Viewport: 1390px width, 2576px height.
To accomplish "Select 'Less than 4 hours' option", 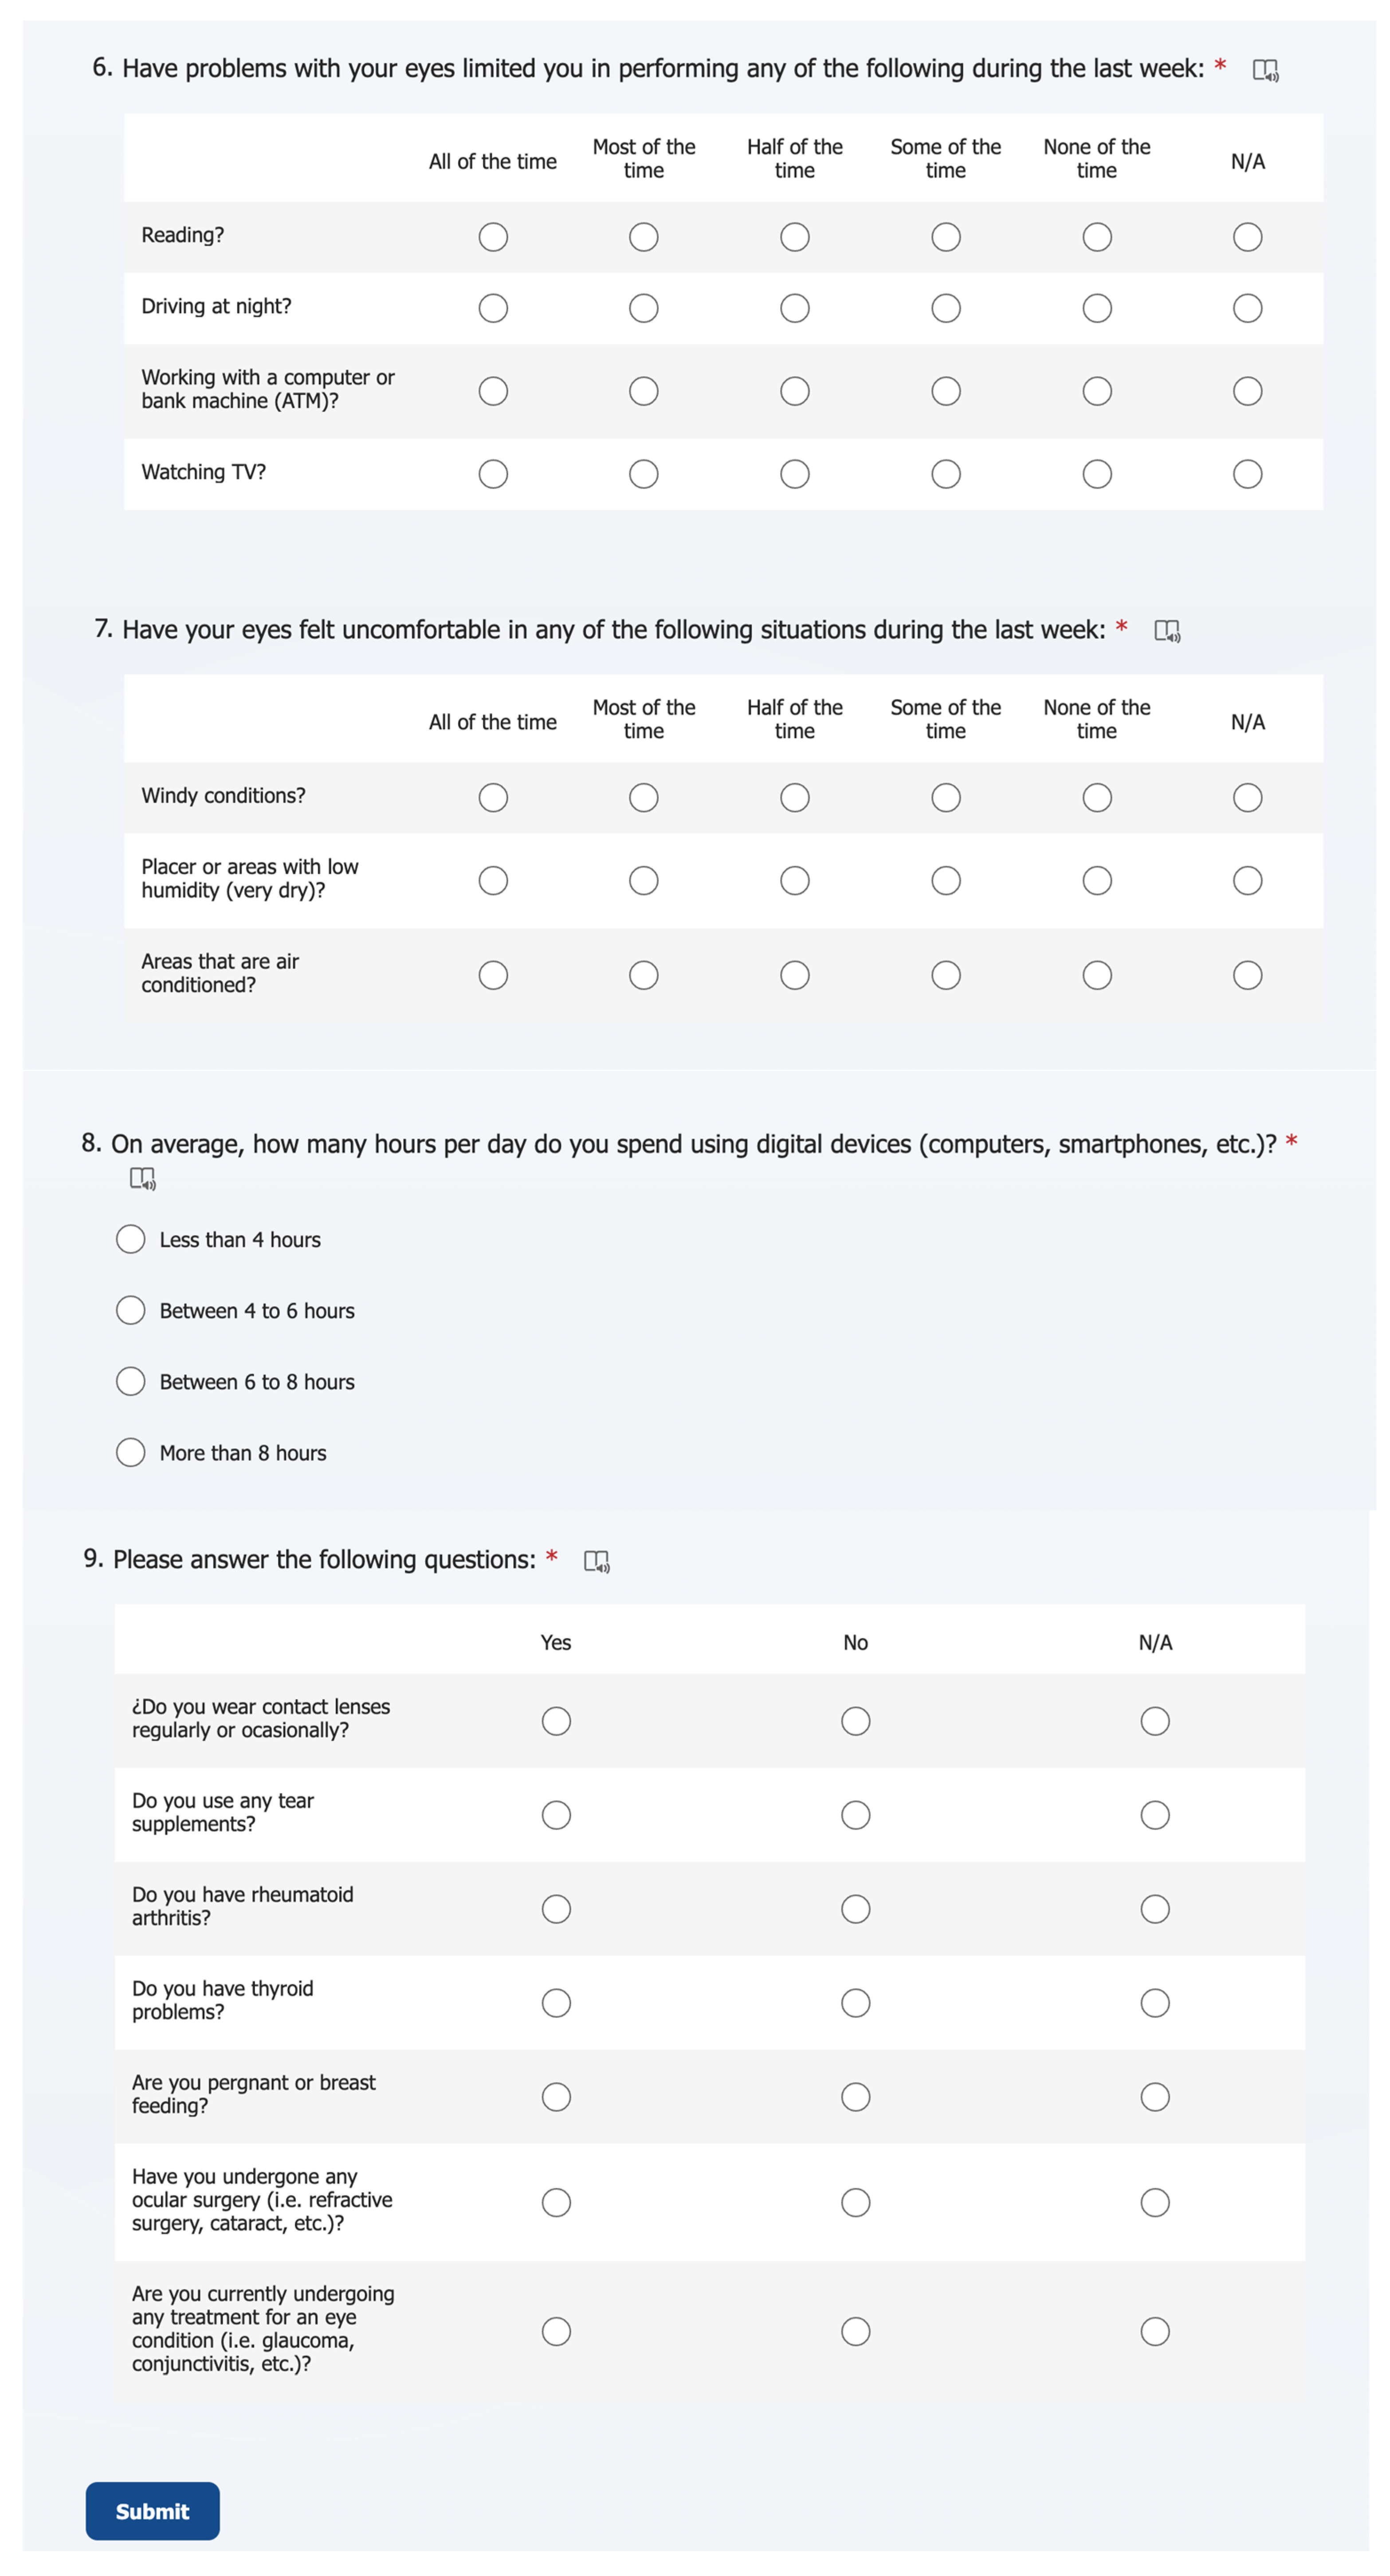I will (131, 1240).
